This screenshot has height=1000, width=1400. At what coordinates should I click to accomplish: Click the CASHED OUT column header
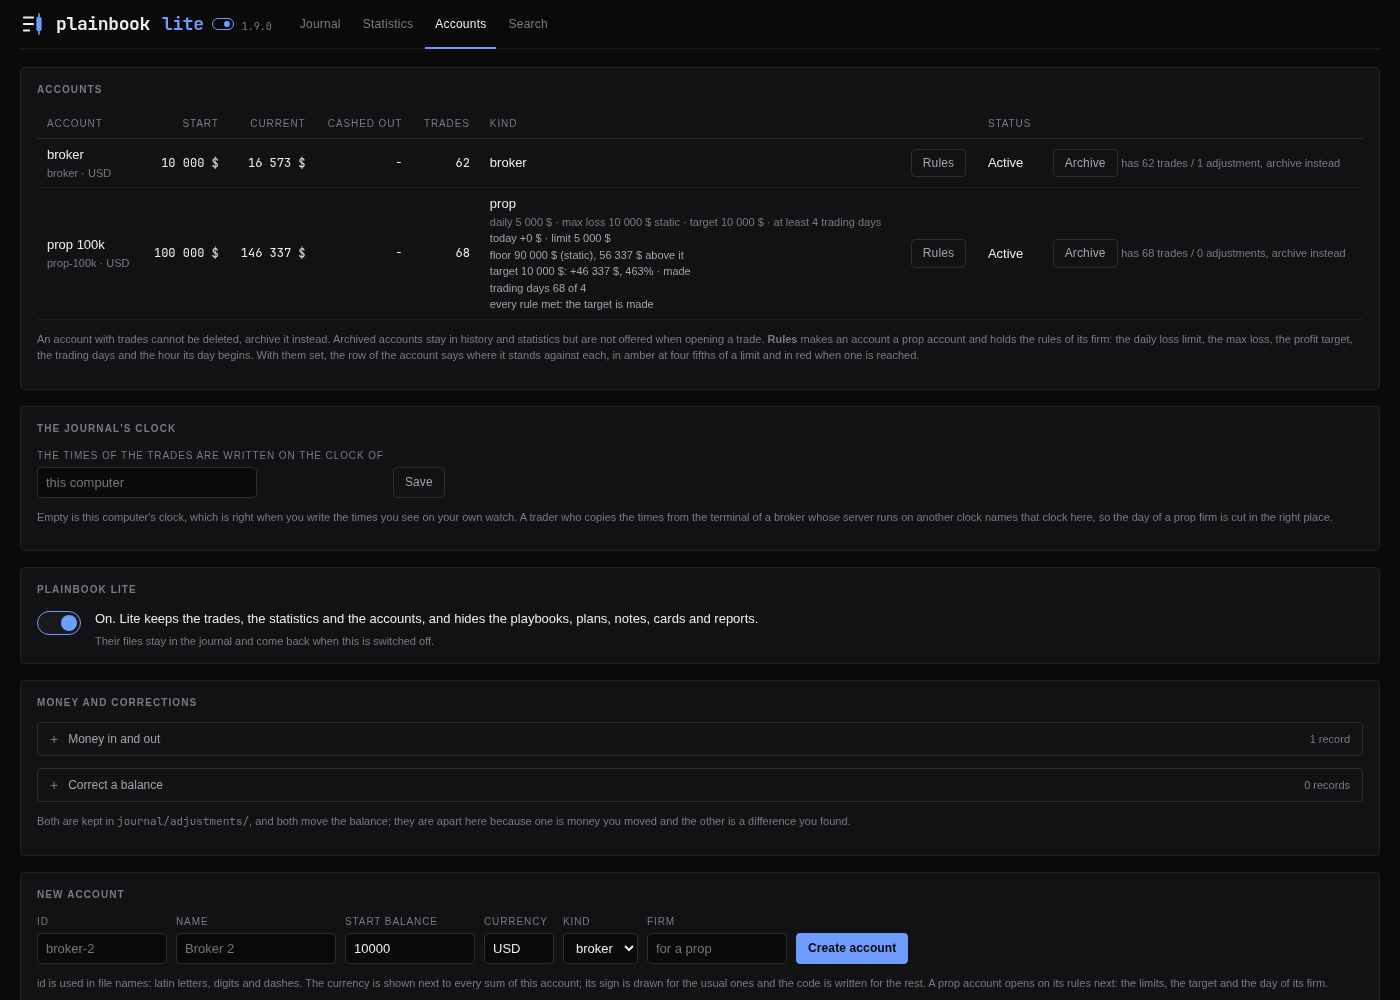pyautogui.click(x=365, y=123)
